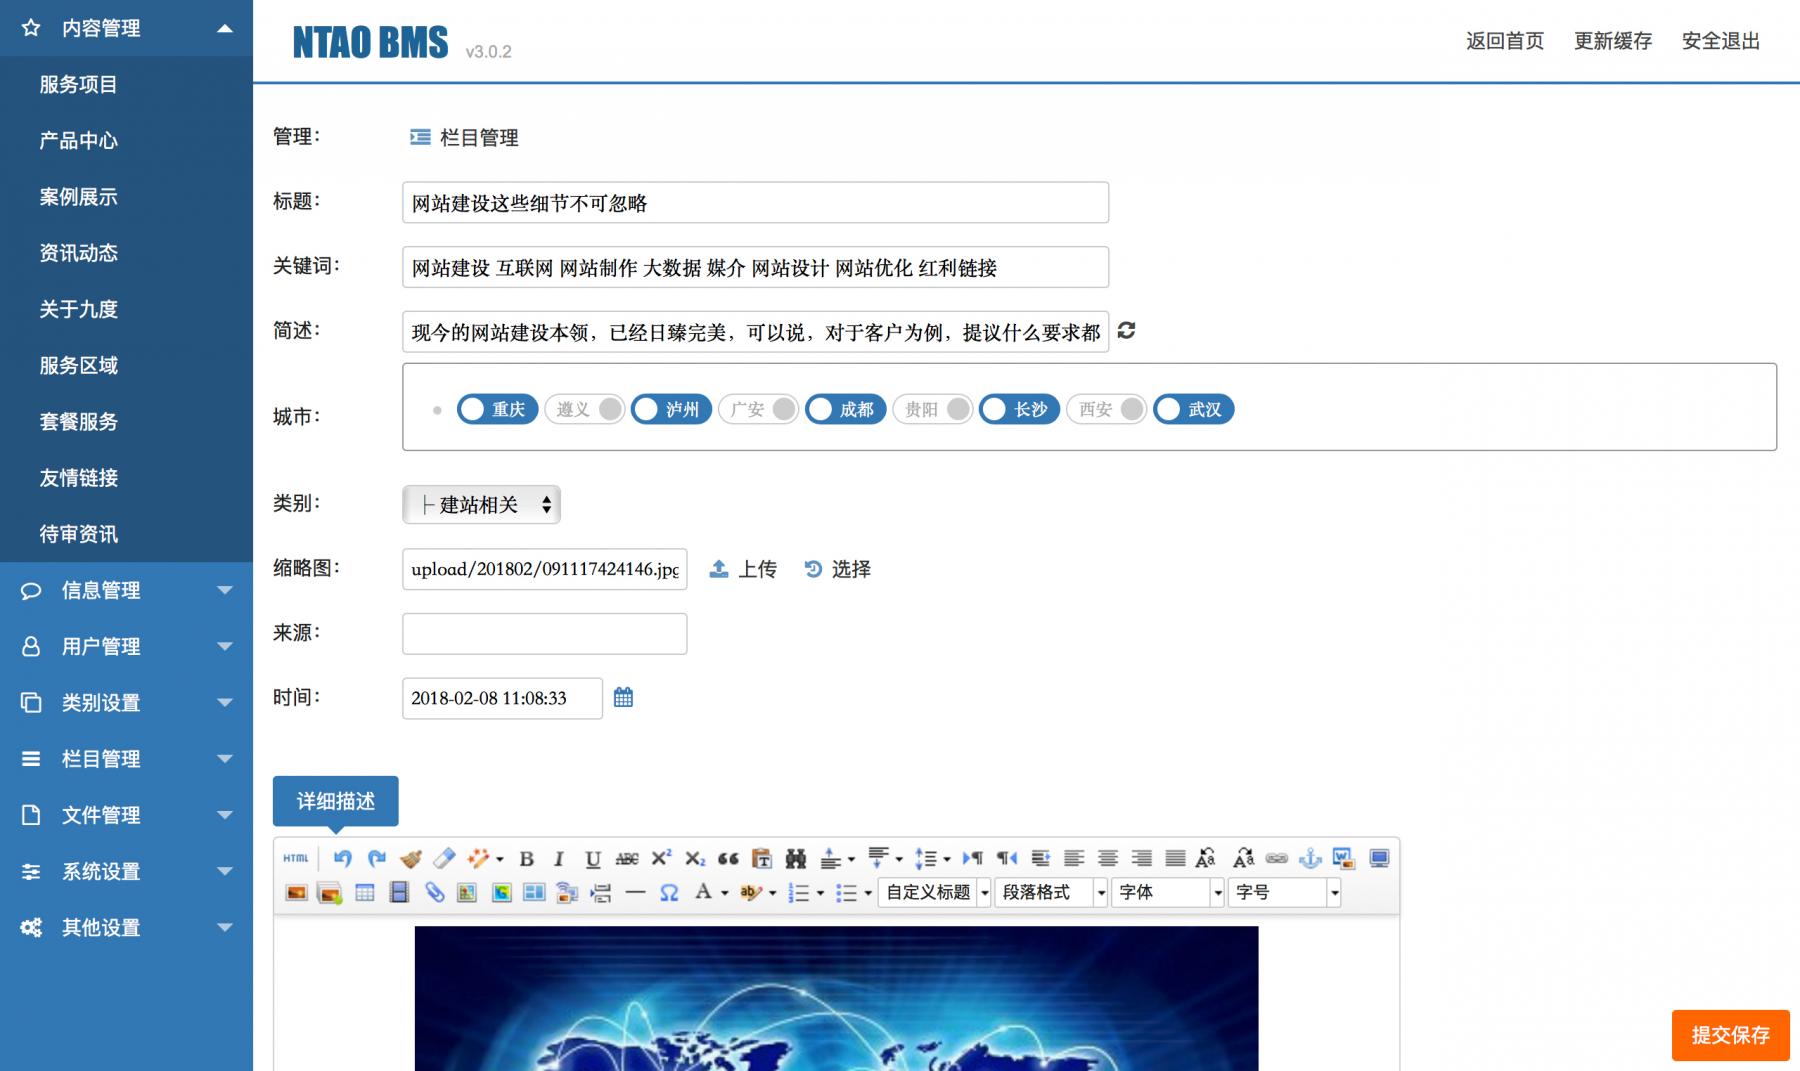Attach a file with paperclip icon

tap(434, 892)
